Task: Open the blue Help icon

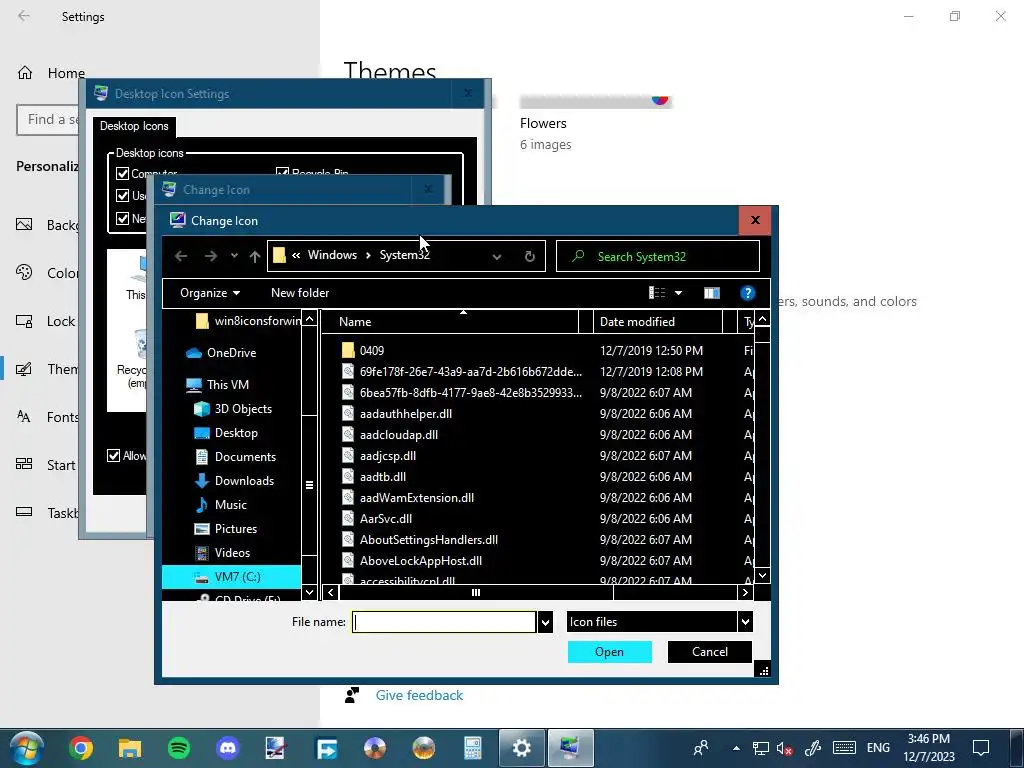Action: 747,293
